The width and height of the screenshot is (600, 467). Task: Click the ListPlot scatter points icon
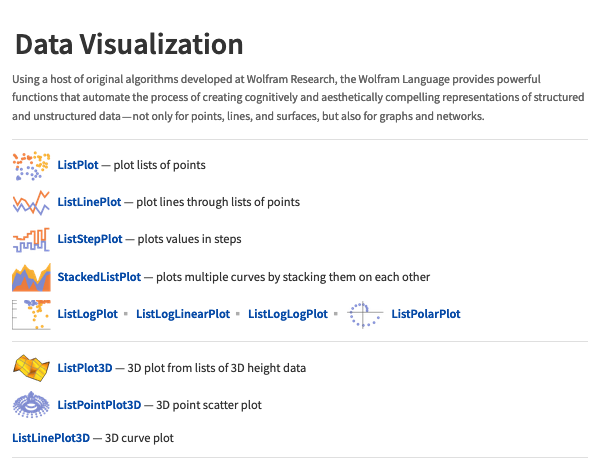tap(31, 165)
